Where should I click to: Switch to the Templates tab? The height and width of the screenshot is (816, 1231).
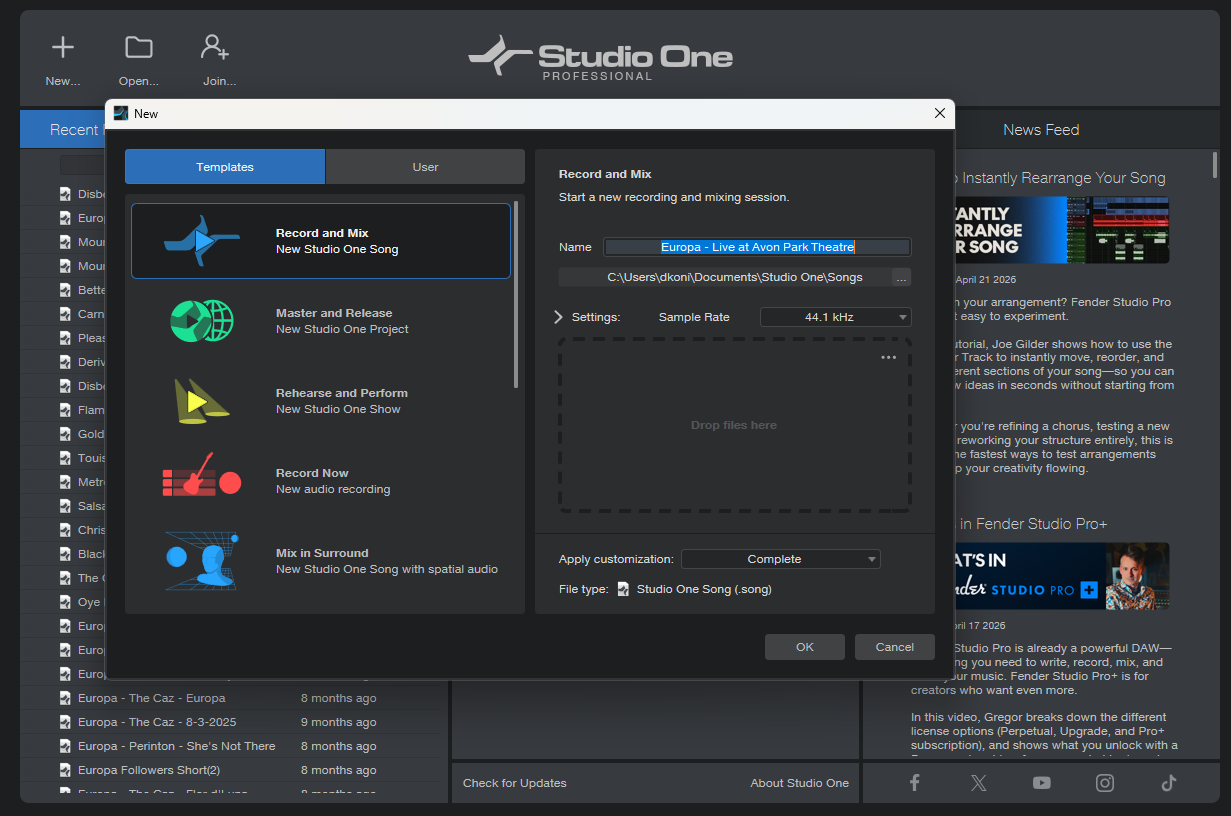click(225, 167)
